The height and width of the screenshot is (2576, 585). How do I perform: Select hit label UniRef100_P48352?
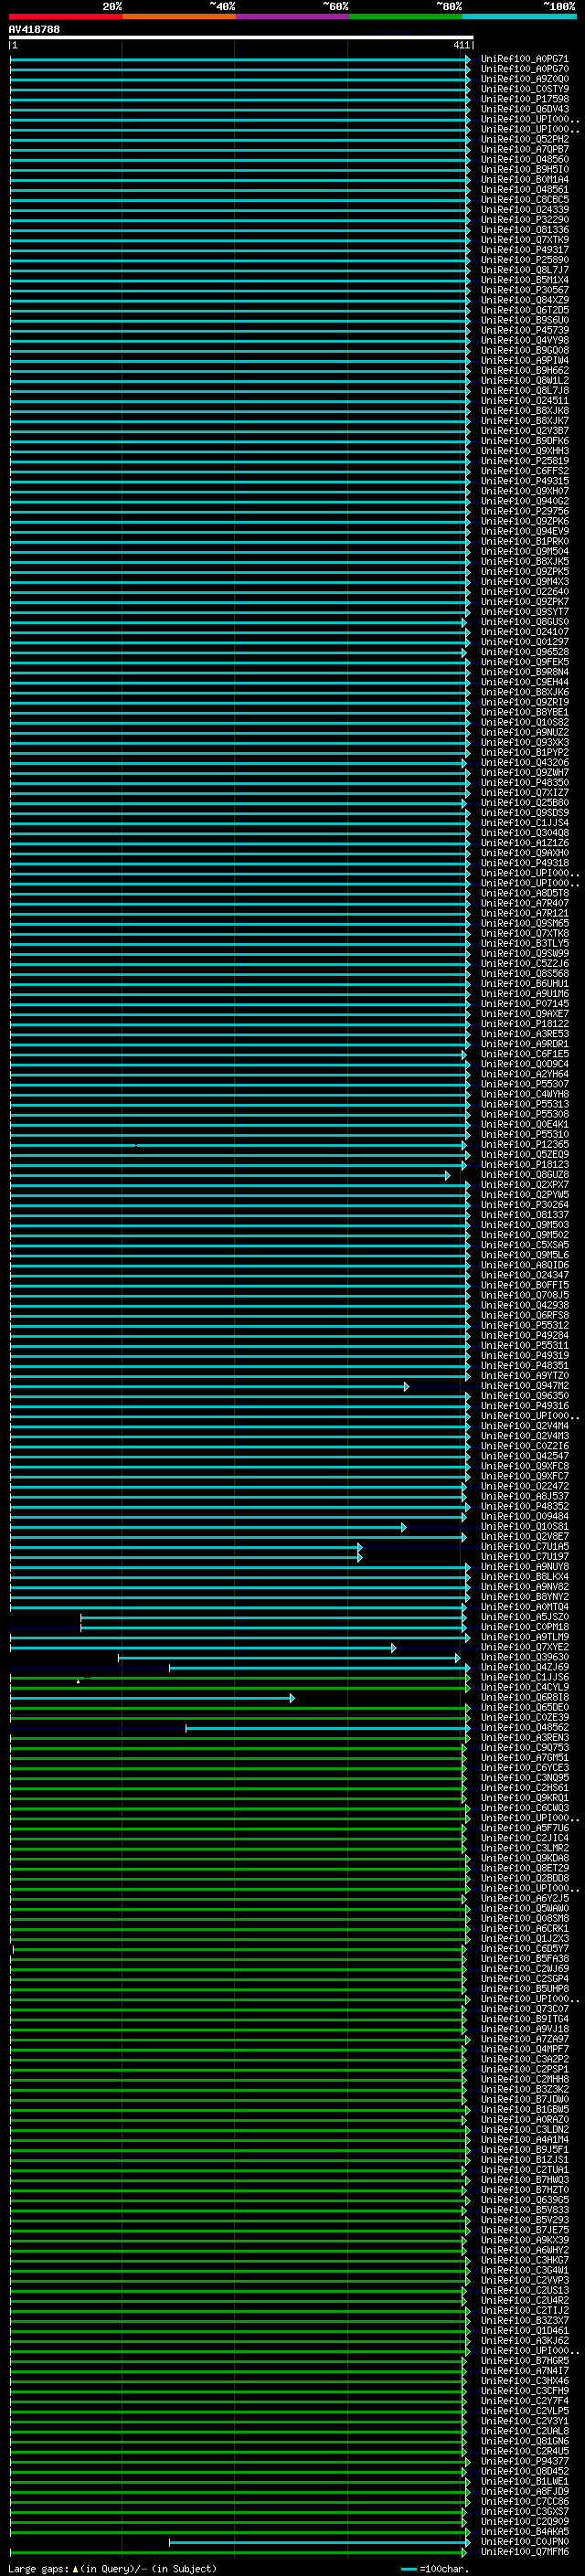525,1506
